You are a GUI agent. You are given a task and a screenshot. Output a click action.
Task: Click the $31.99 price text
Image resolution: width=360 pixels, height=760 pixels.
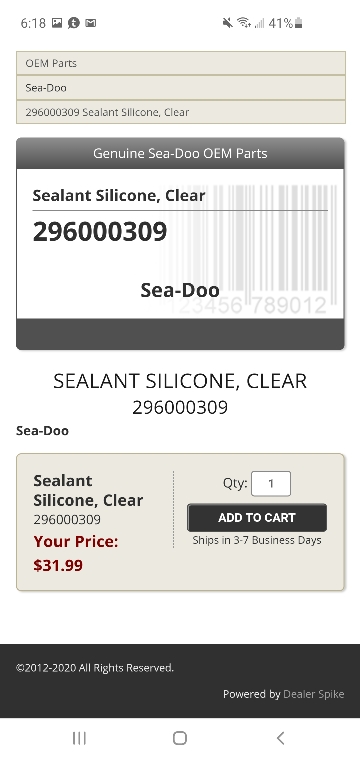coord(58,565)
